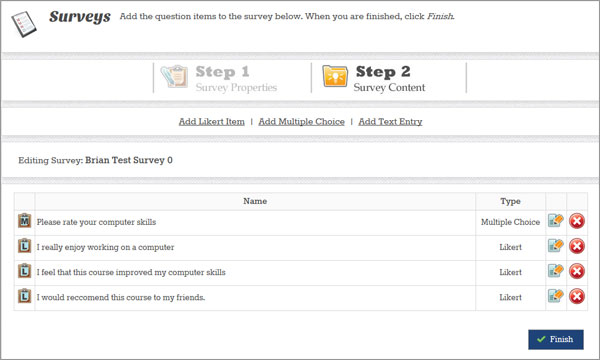Viewport: 600px width, 360px height.
Task: Edit 'I would reccomend this course' item
Action: click(556, 296)
